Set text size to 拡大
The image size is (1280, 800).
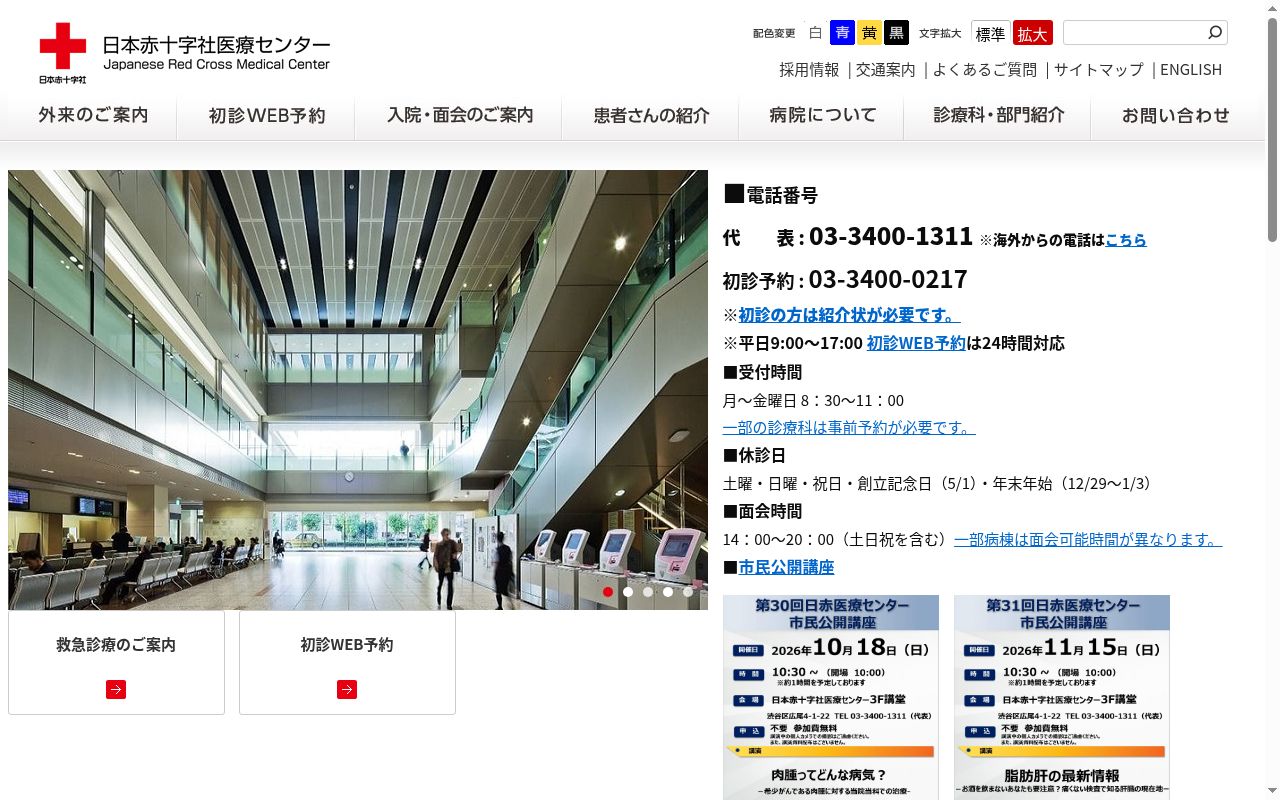[x=1032, y=34]
